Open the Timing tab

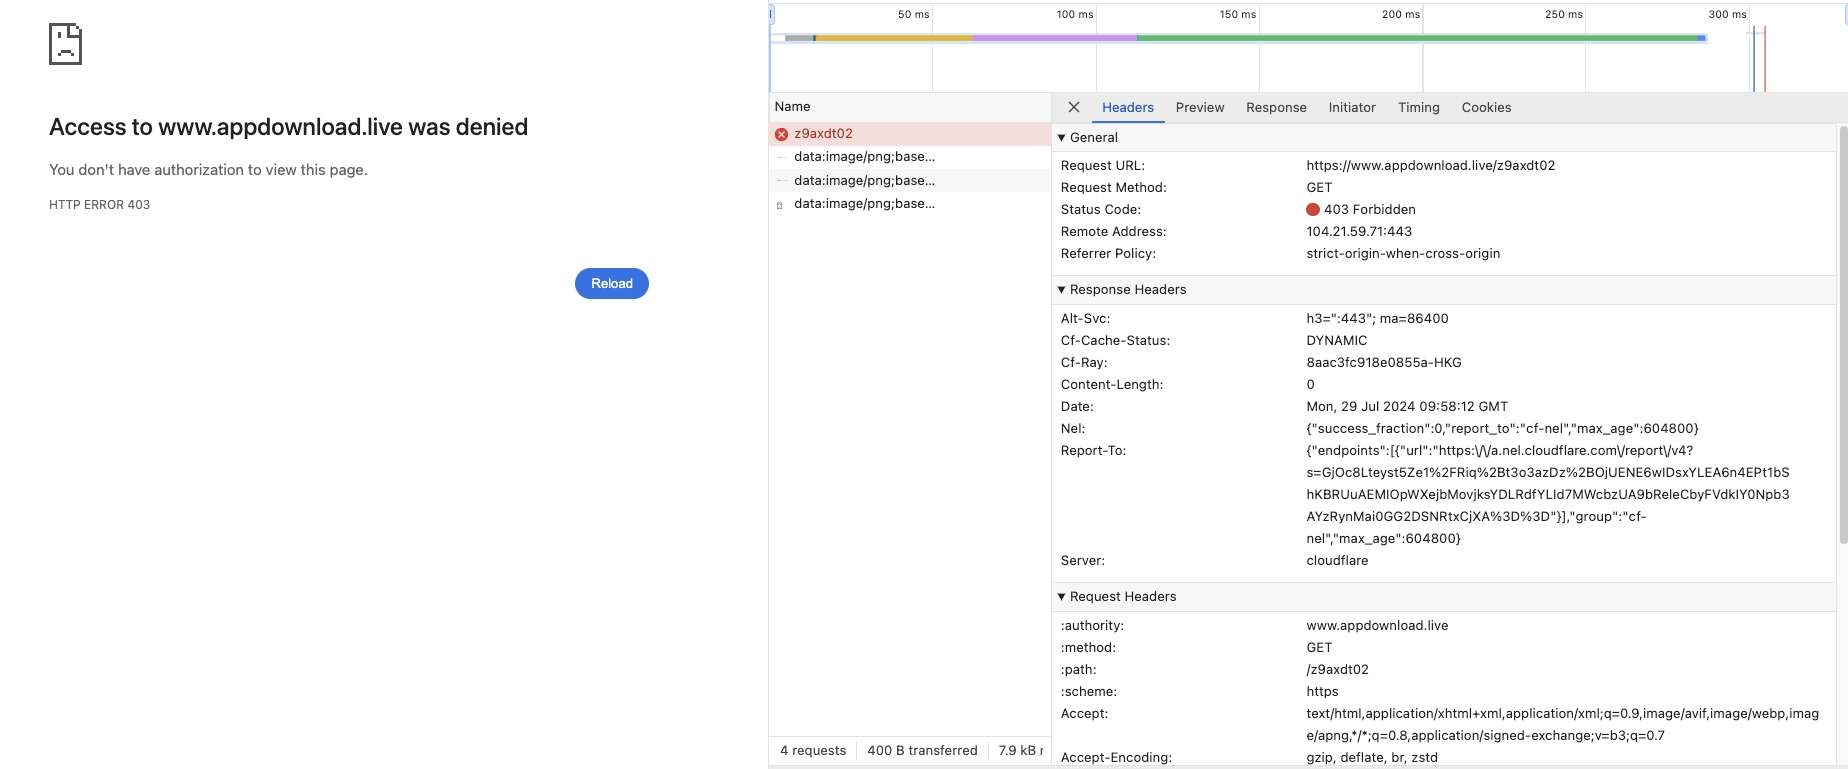(1419, 108)
